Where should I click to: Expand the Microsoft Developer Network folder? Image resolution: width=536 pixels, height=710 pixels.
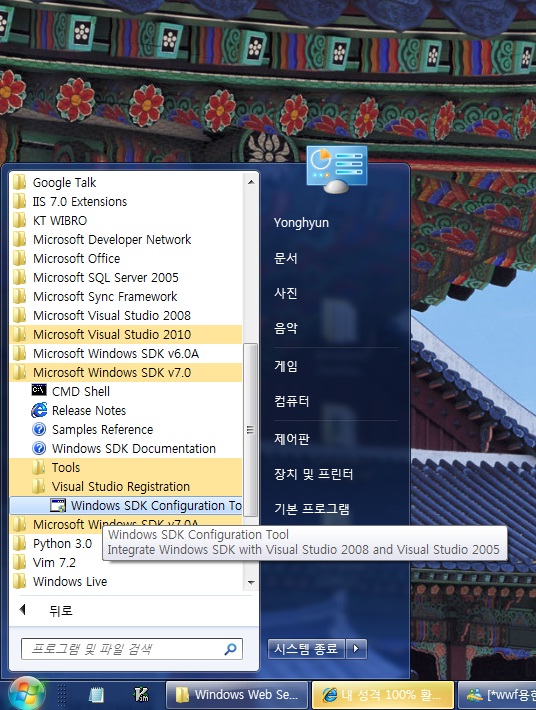(x=126, y=240)
